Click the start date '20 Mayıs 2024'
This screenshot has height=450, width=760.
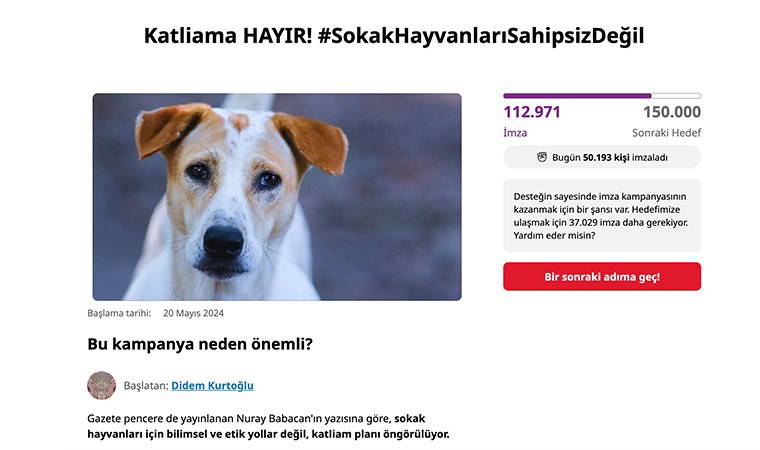pyautogui.click(x=193, y=313)
